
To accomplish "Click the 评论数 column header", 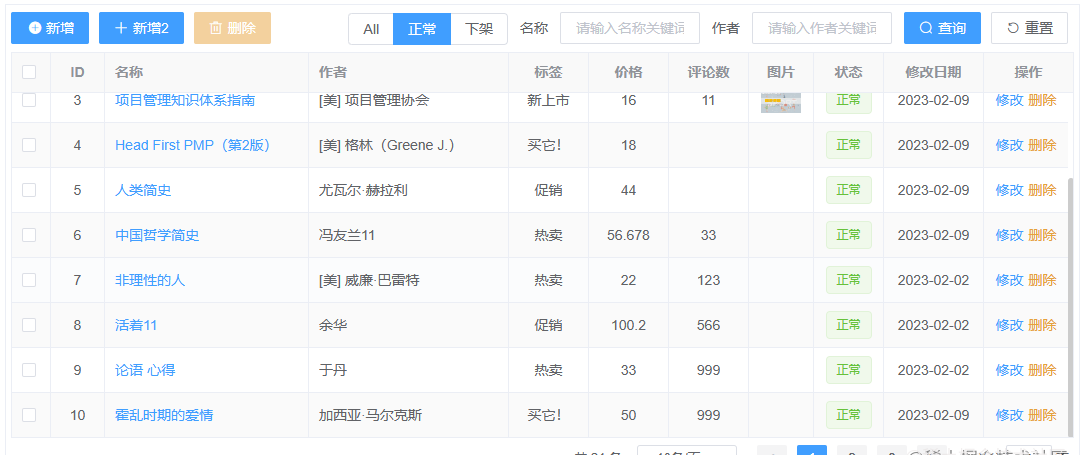I will pos(708,72).
